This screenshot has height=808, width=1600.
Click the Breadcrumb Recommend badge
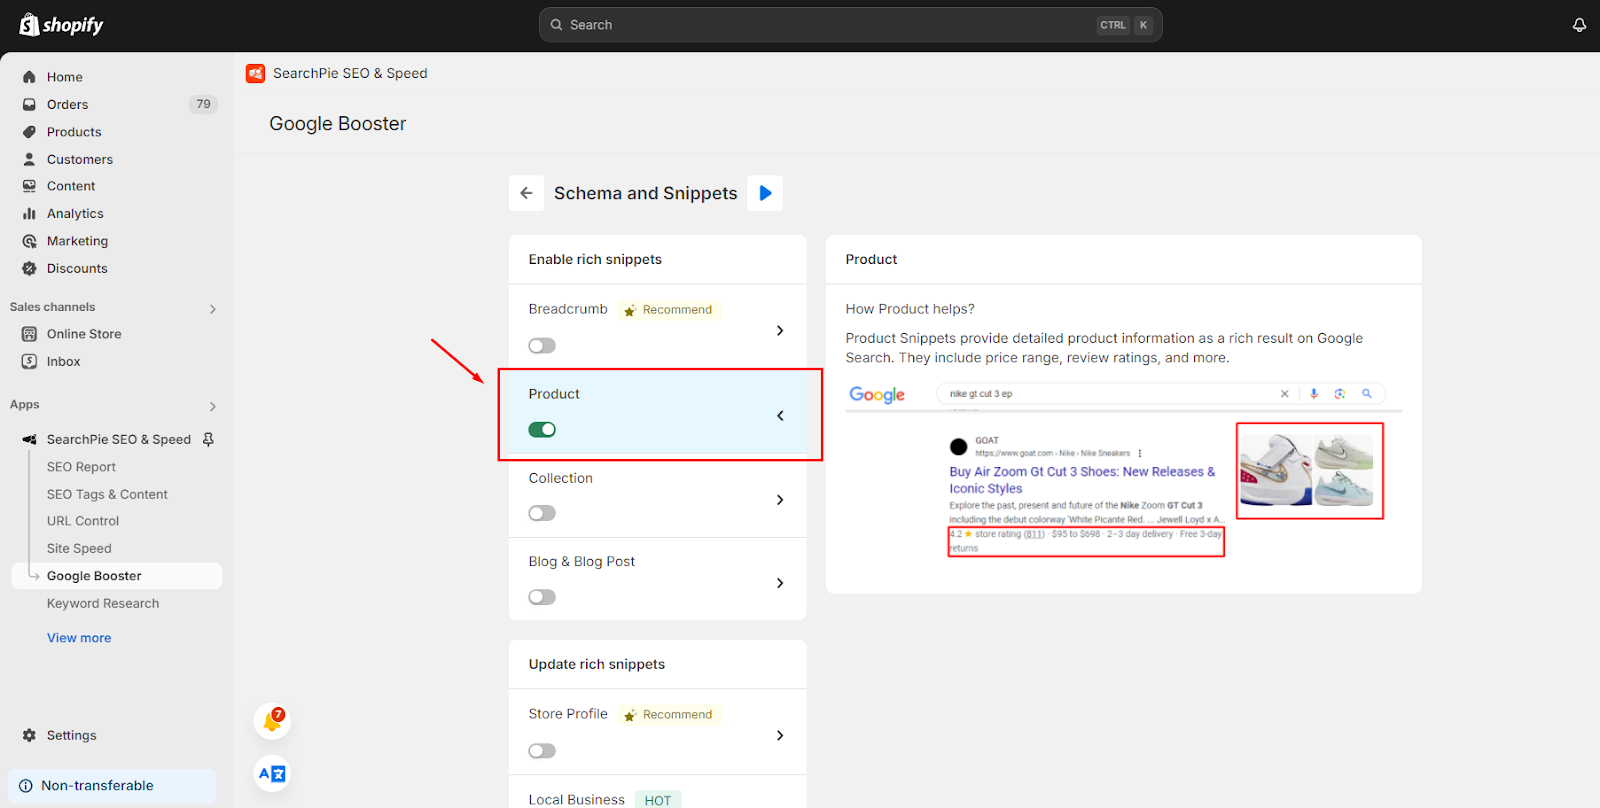pyautogui.click(x=668, y=310)
